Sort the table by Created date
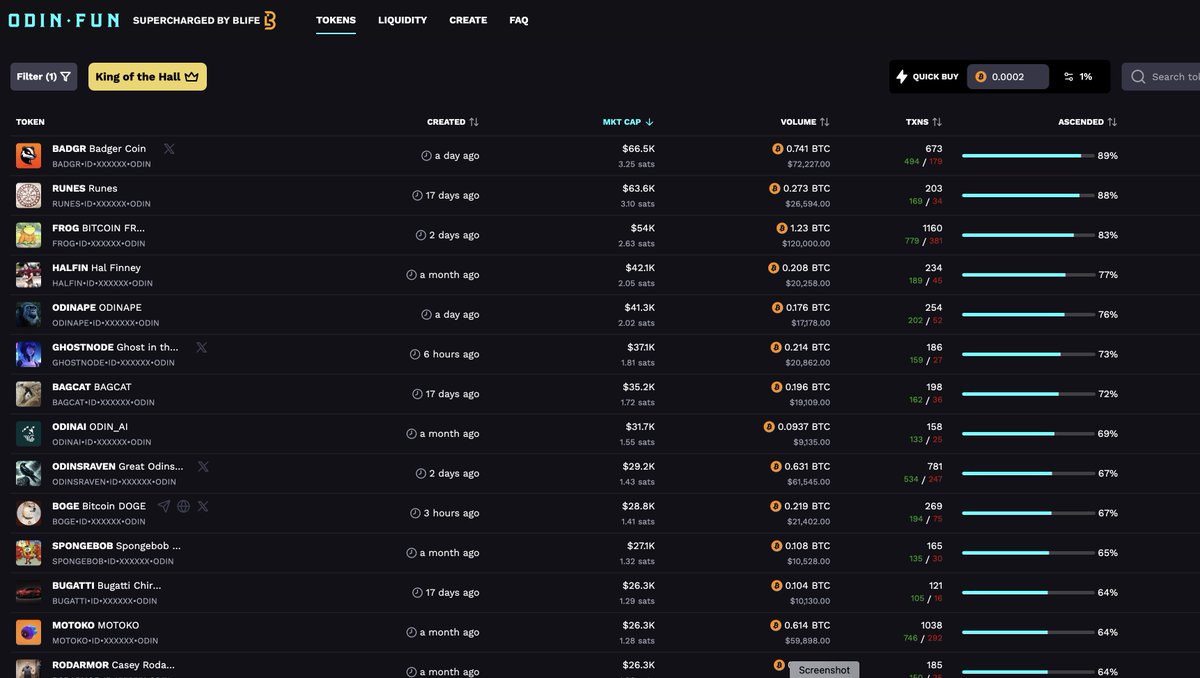 [453, 122]
